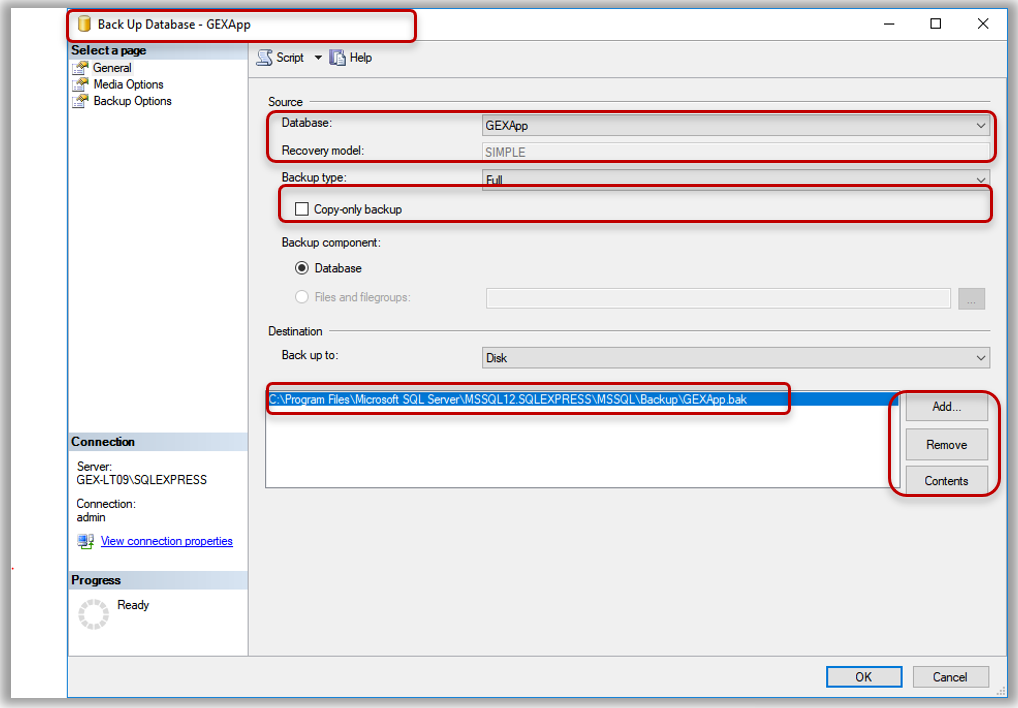Open the Backup Options page
This screenshot has height=708, width=1018.
132,101
